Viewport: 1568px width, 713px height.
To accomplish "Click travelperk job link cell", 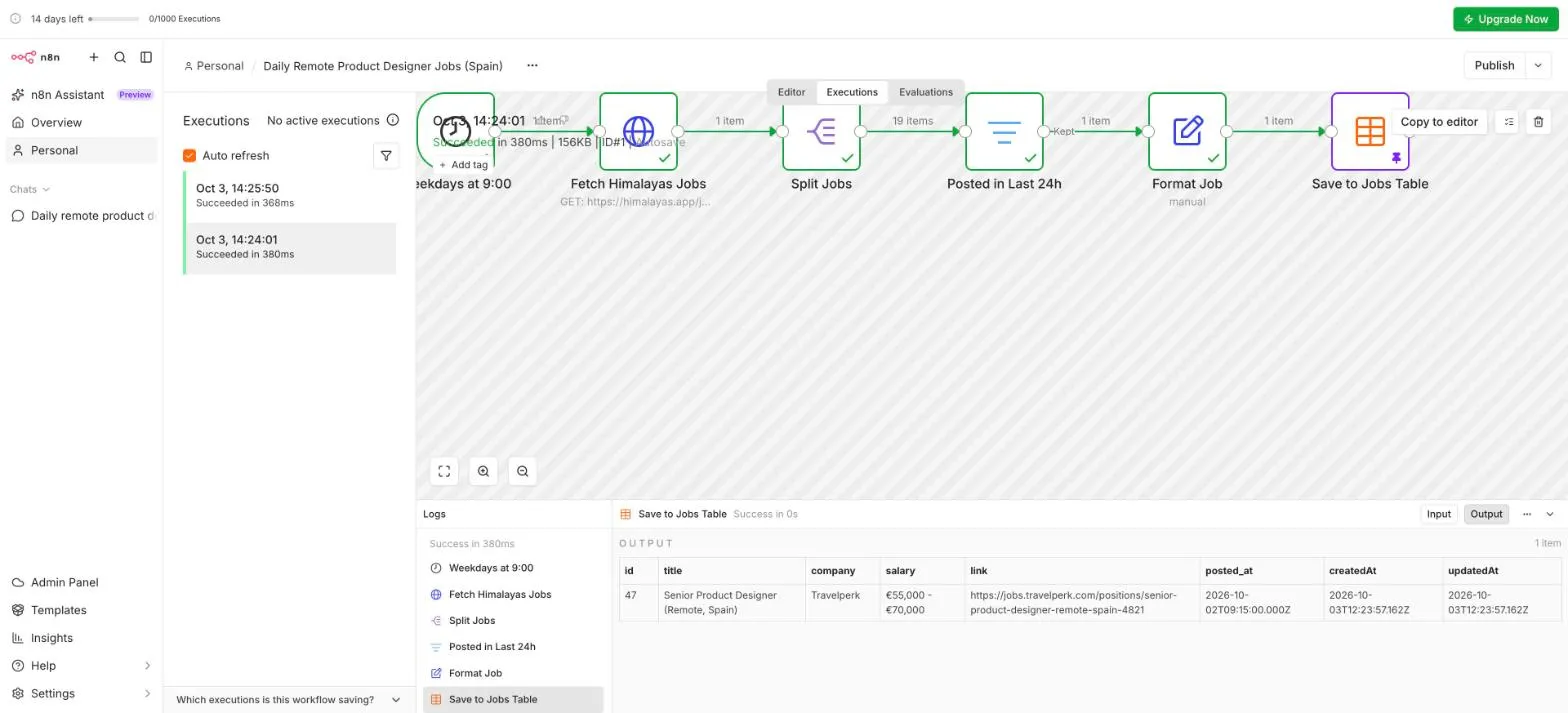I will tap(1083, 602).
